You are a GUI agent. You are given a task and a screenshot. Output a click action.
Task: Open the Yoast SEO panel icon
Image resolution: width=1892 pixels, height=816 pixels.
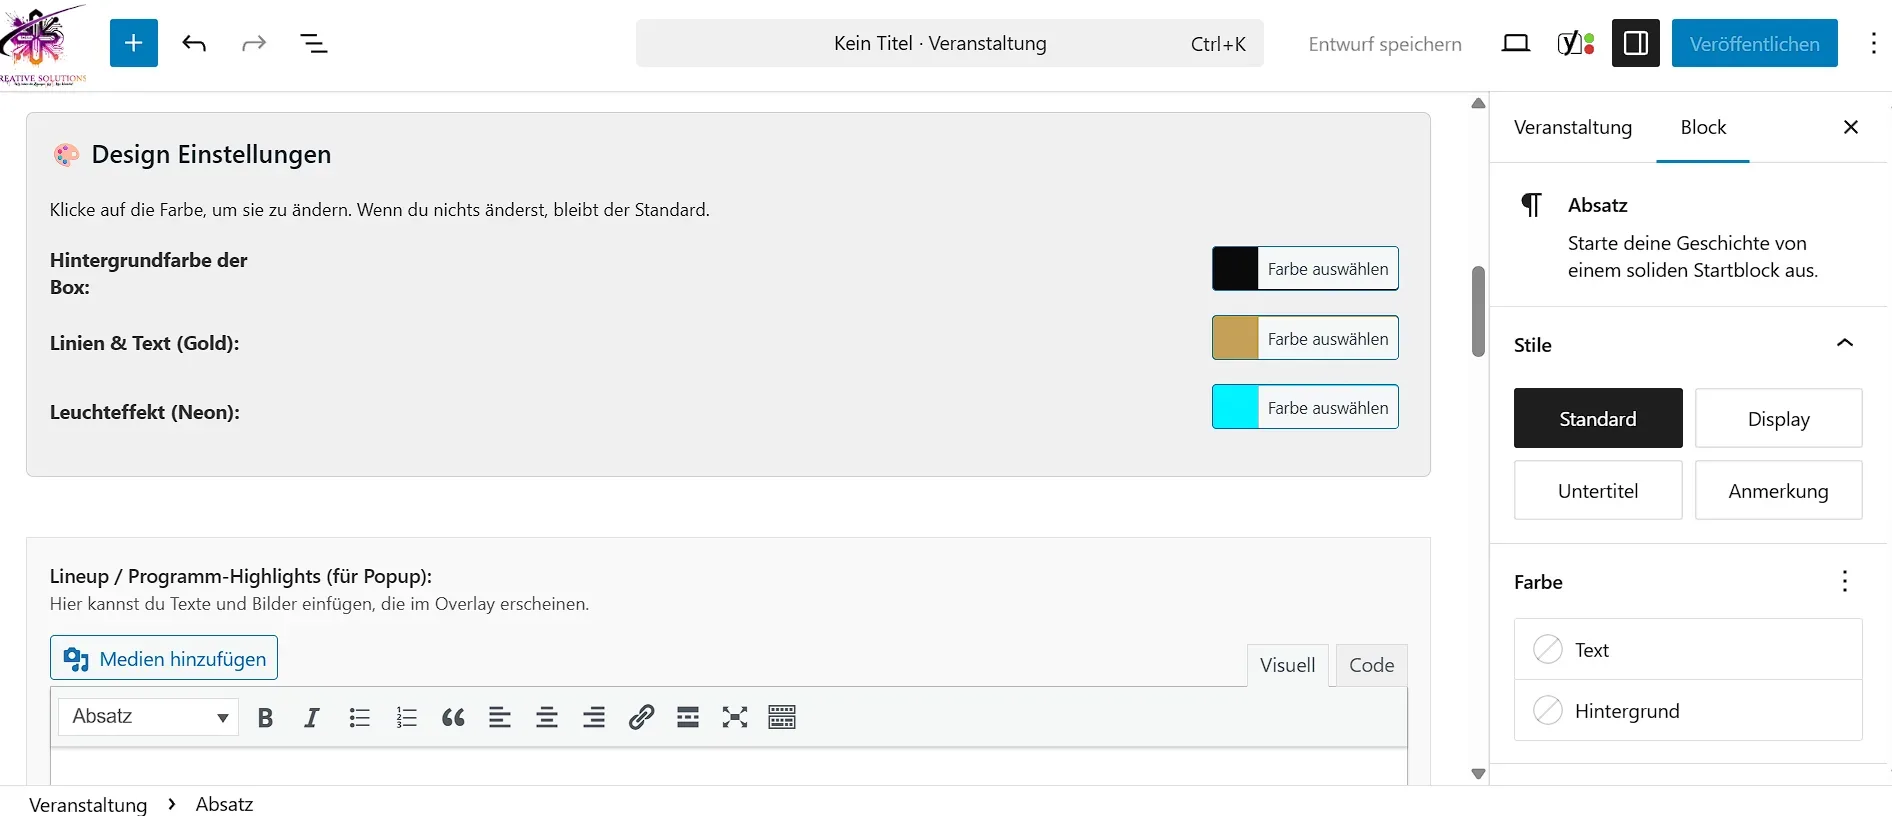[x=1576, y=43]
